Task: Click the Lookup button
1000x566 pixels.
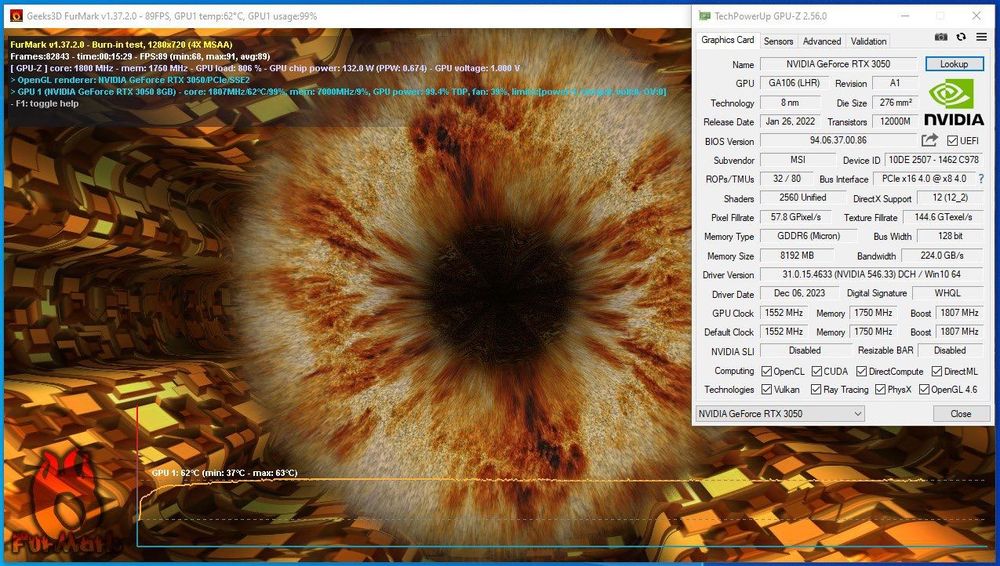Action: [953, 64]
